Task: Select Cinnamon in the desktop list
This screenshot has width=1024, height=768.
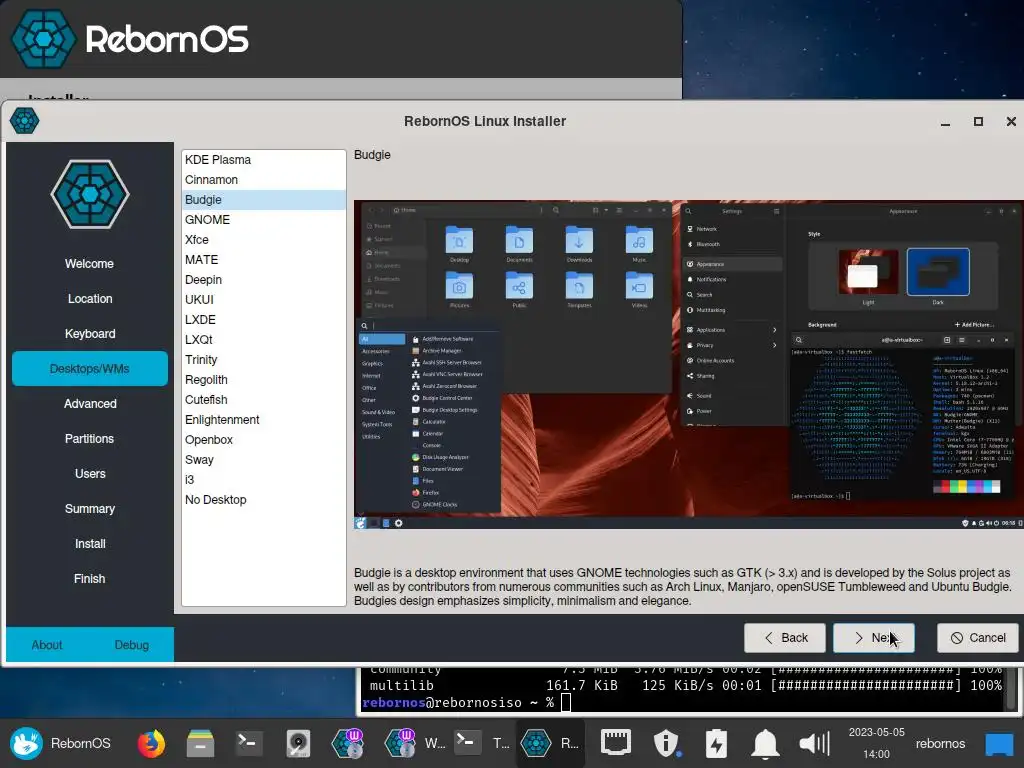Action: tap(263, 180)
